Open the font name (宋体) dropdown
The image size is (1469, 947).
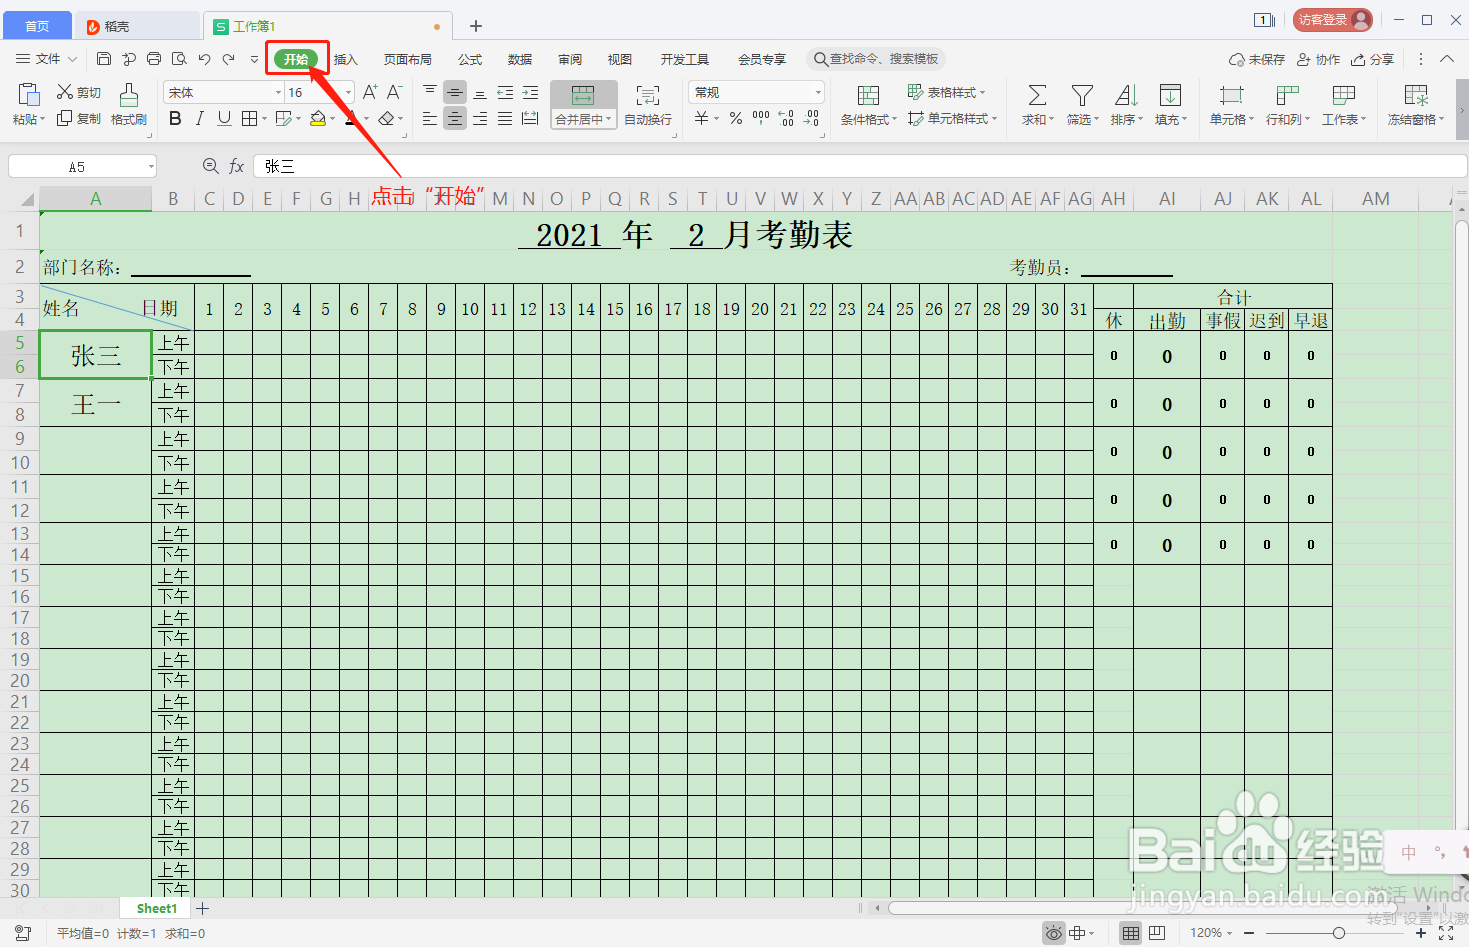click(278, 92)
